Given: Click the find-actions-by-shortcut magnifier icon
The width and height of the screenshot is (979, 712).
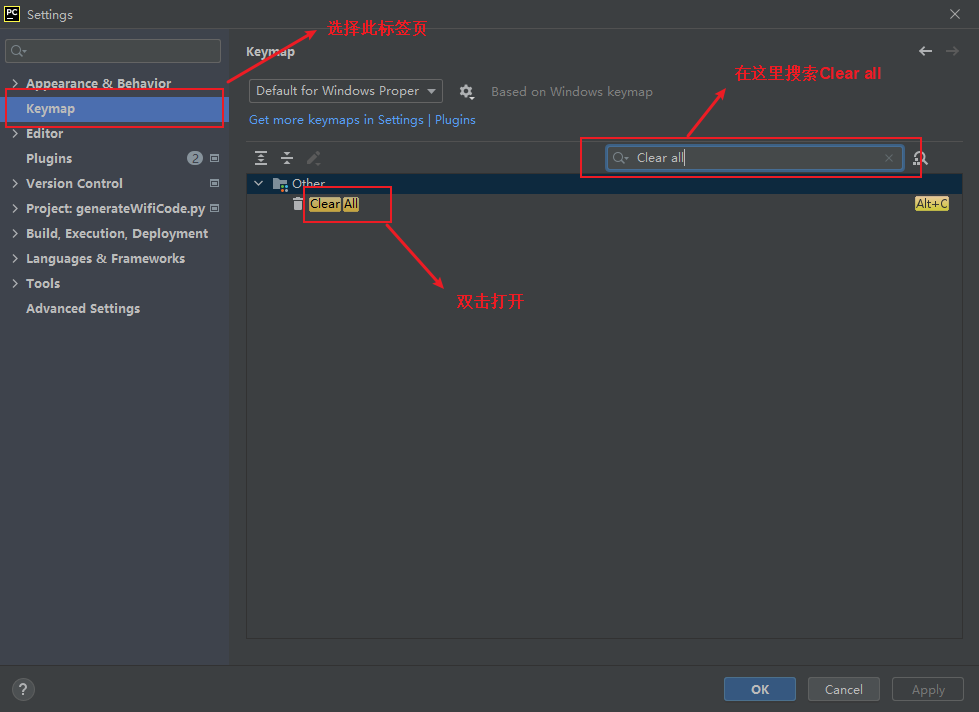Looking at the screenshot, I should (x=921, y=158).
